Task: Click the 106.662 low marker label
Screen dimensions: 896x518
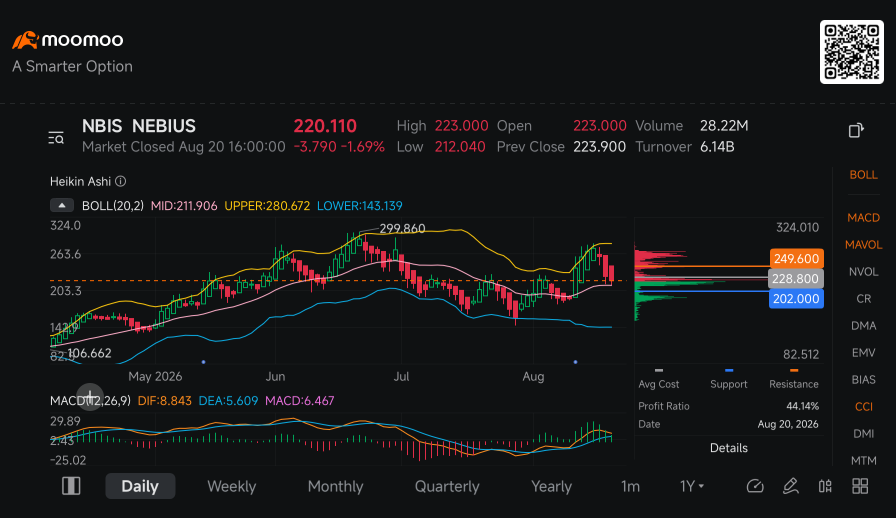Action: click(x=89, y=353)
